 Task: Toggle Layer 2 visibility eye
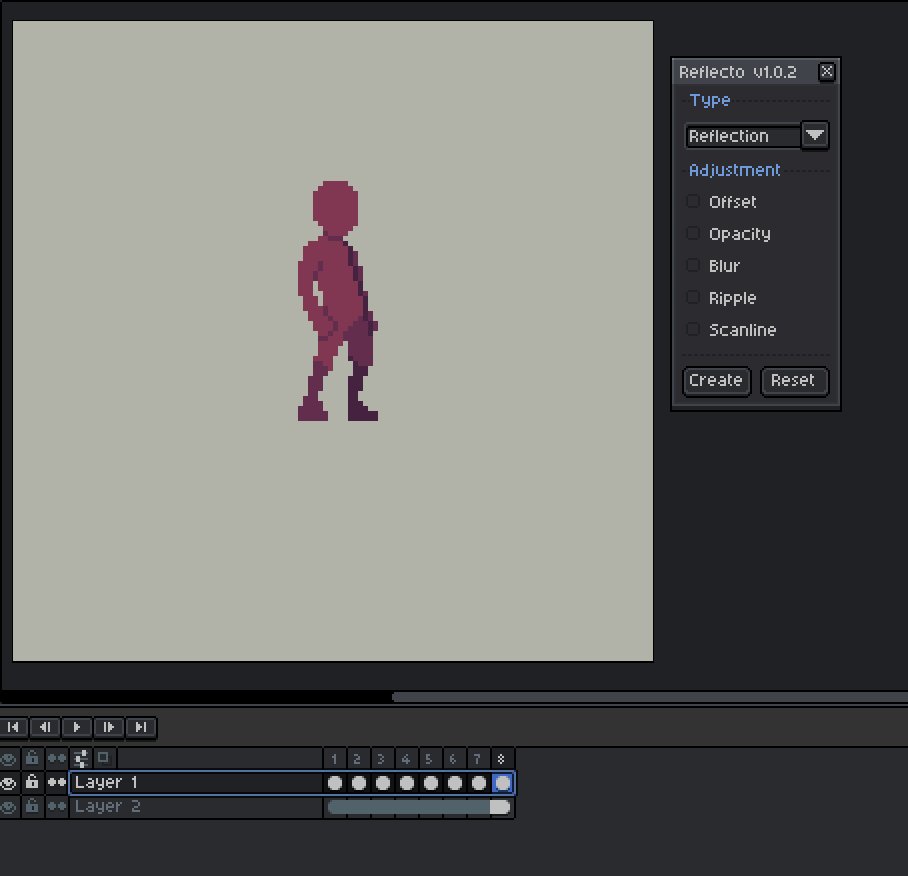click(8, 807)
